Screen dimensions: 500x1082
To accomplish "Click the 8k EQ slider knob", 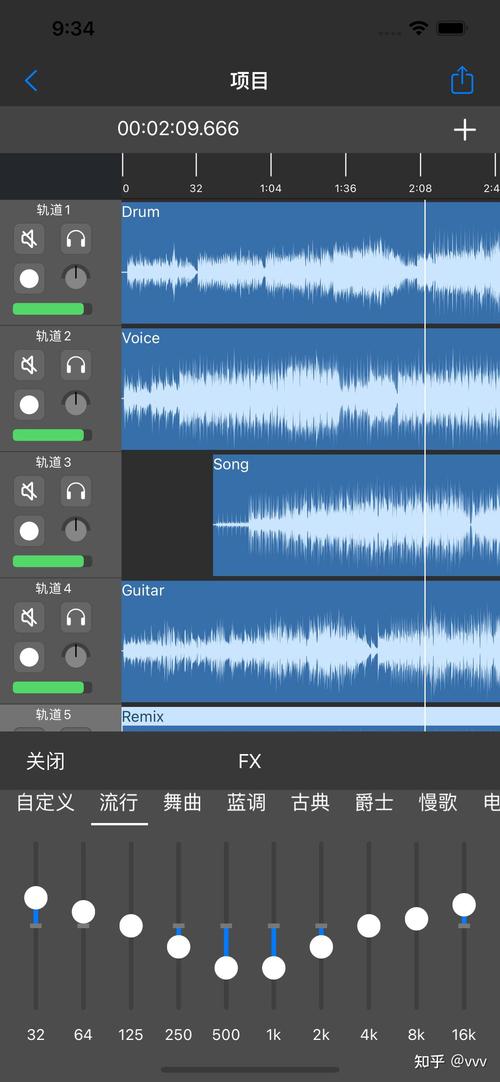I will [x=417, y=918].
